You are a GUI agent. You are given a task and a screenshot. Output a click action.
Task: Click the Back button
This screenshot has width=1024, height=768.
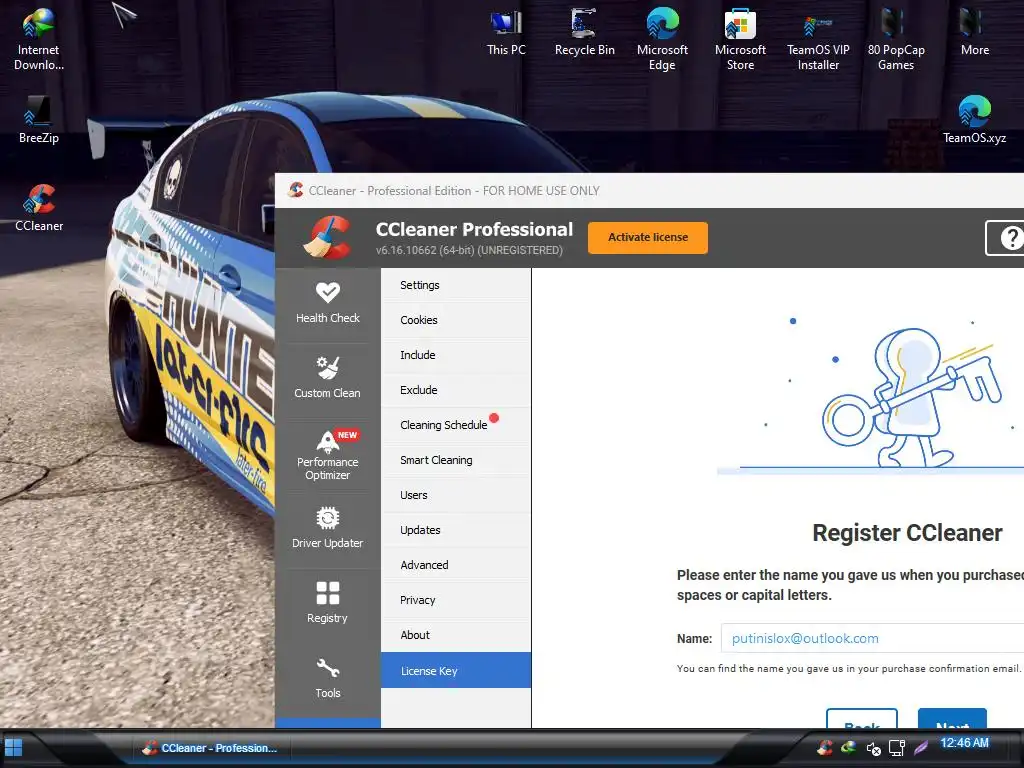tap(861, 718)
